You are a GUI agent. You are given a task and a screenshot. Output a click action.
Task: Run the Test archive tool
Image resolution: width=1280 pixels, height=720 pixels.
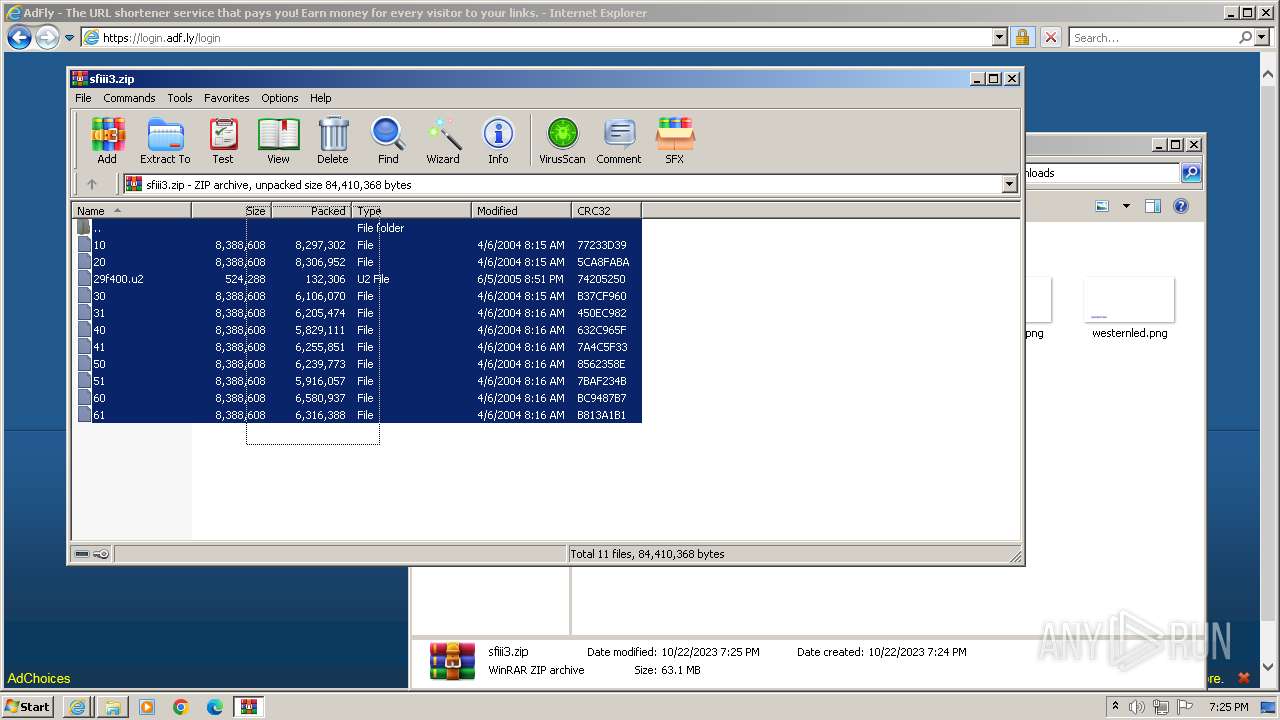point(223,140)
